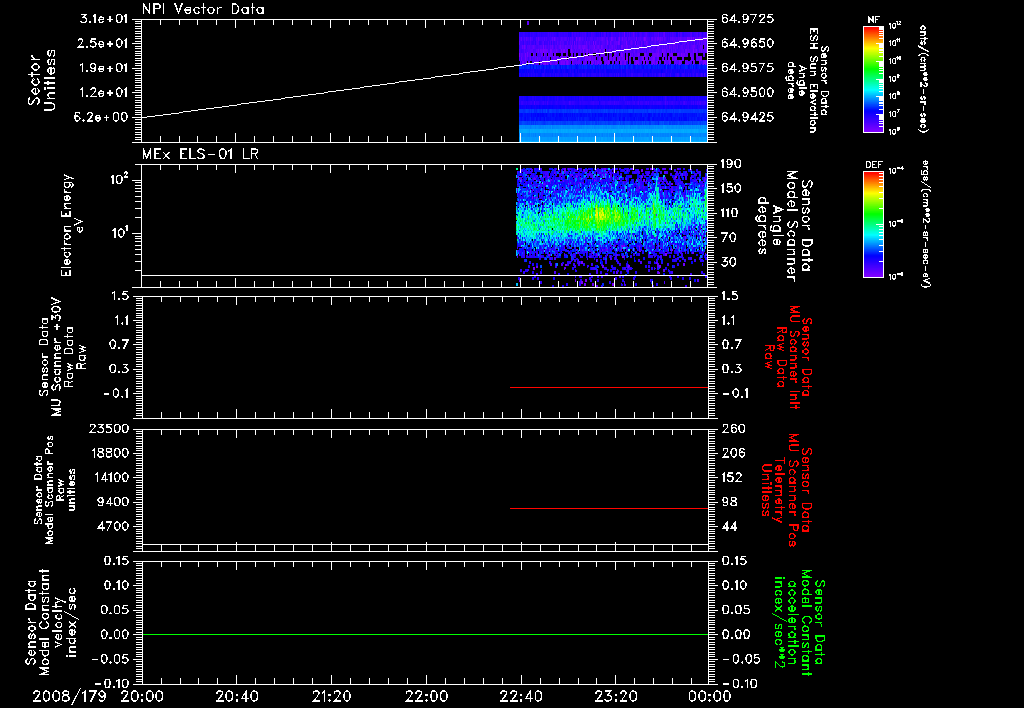Click the 150 scanner angle tick label

click(x=731, y=189)
